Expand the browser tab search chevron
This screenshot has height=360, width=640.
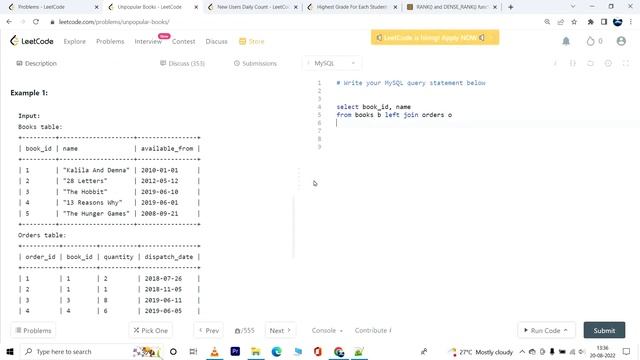point(573,7)
